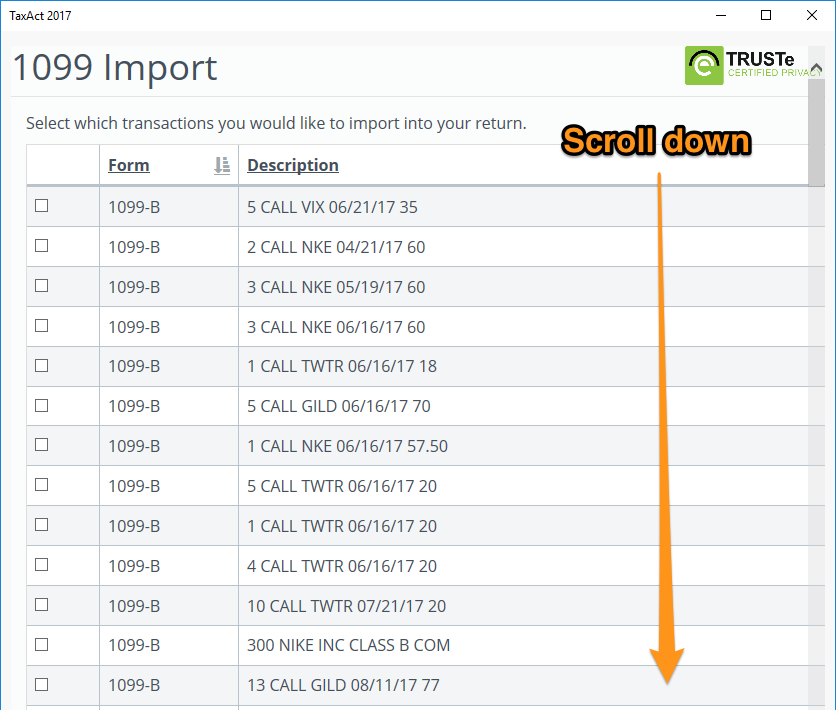Select the 5 CALL GILD 06/16/17 70 checkbox
The image size is (836, 710).
point(42,406)
